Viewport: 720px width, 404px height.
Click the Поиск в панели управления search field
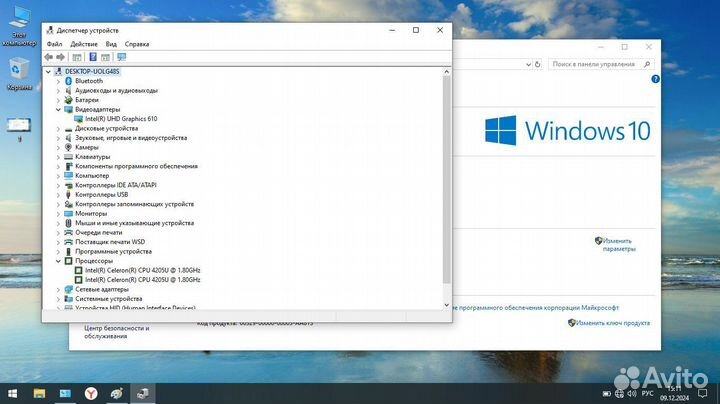pyautogui.click(x=601, y=64)
